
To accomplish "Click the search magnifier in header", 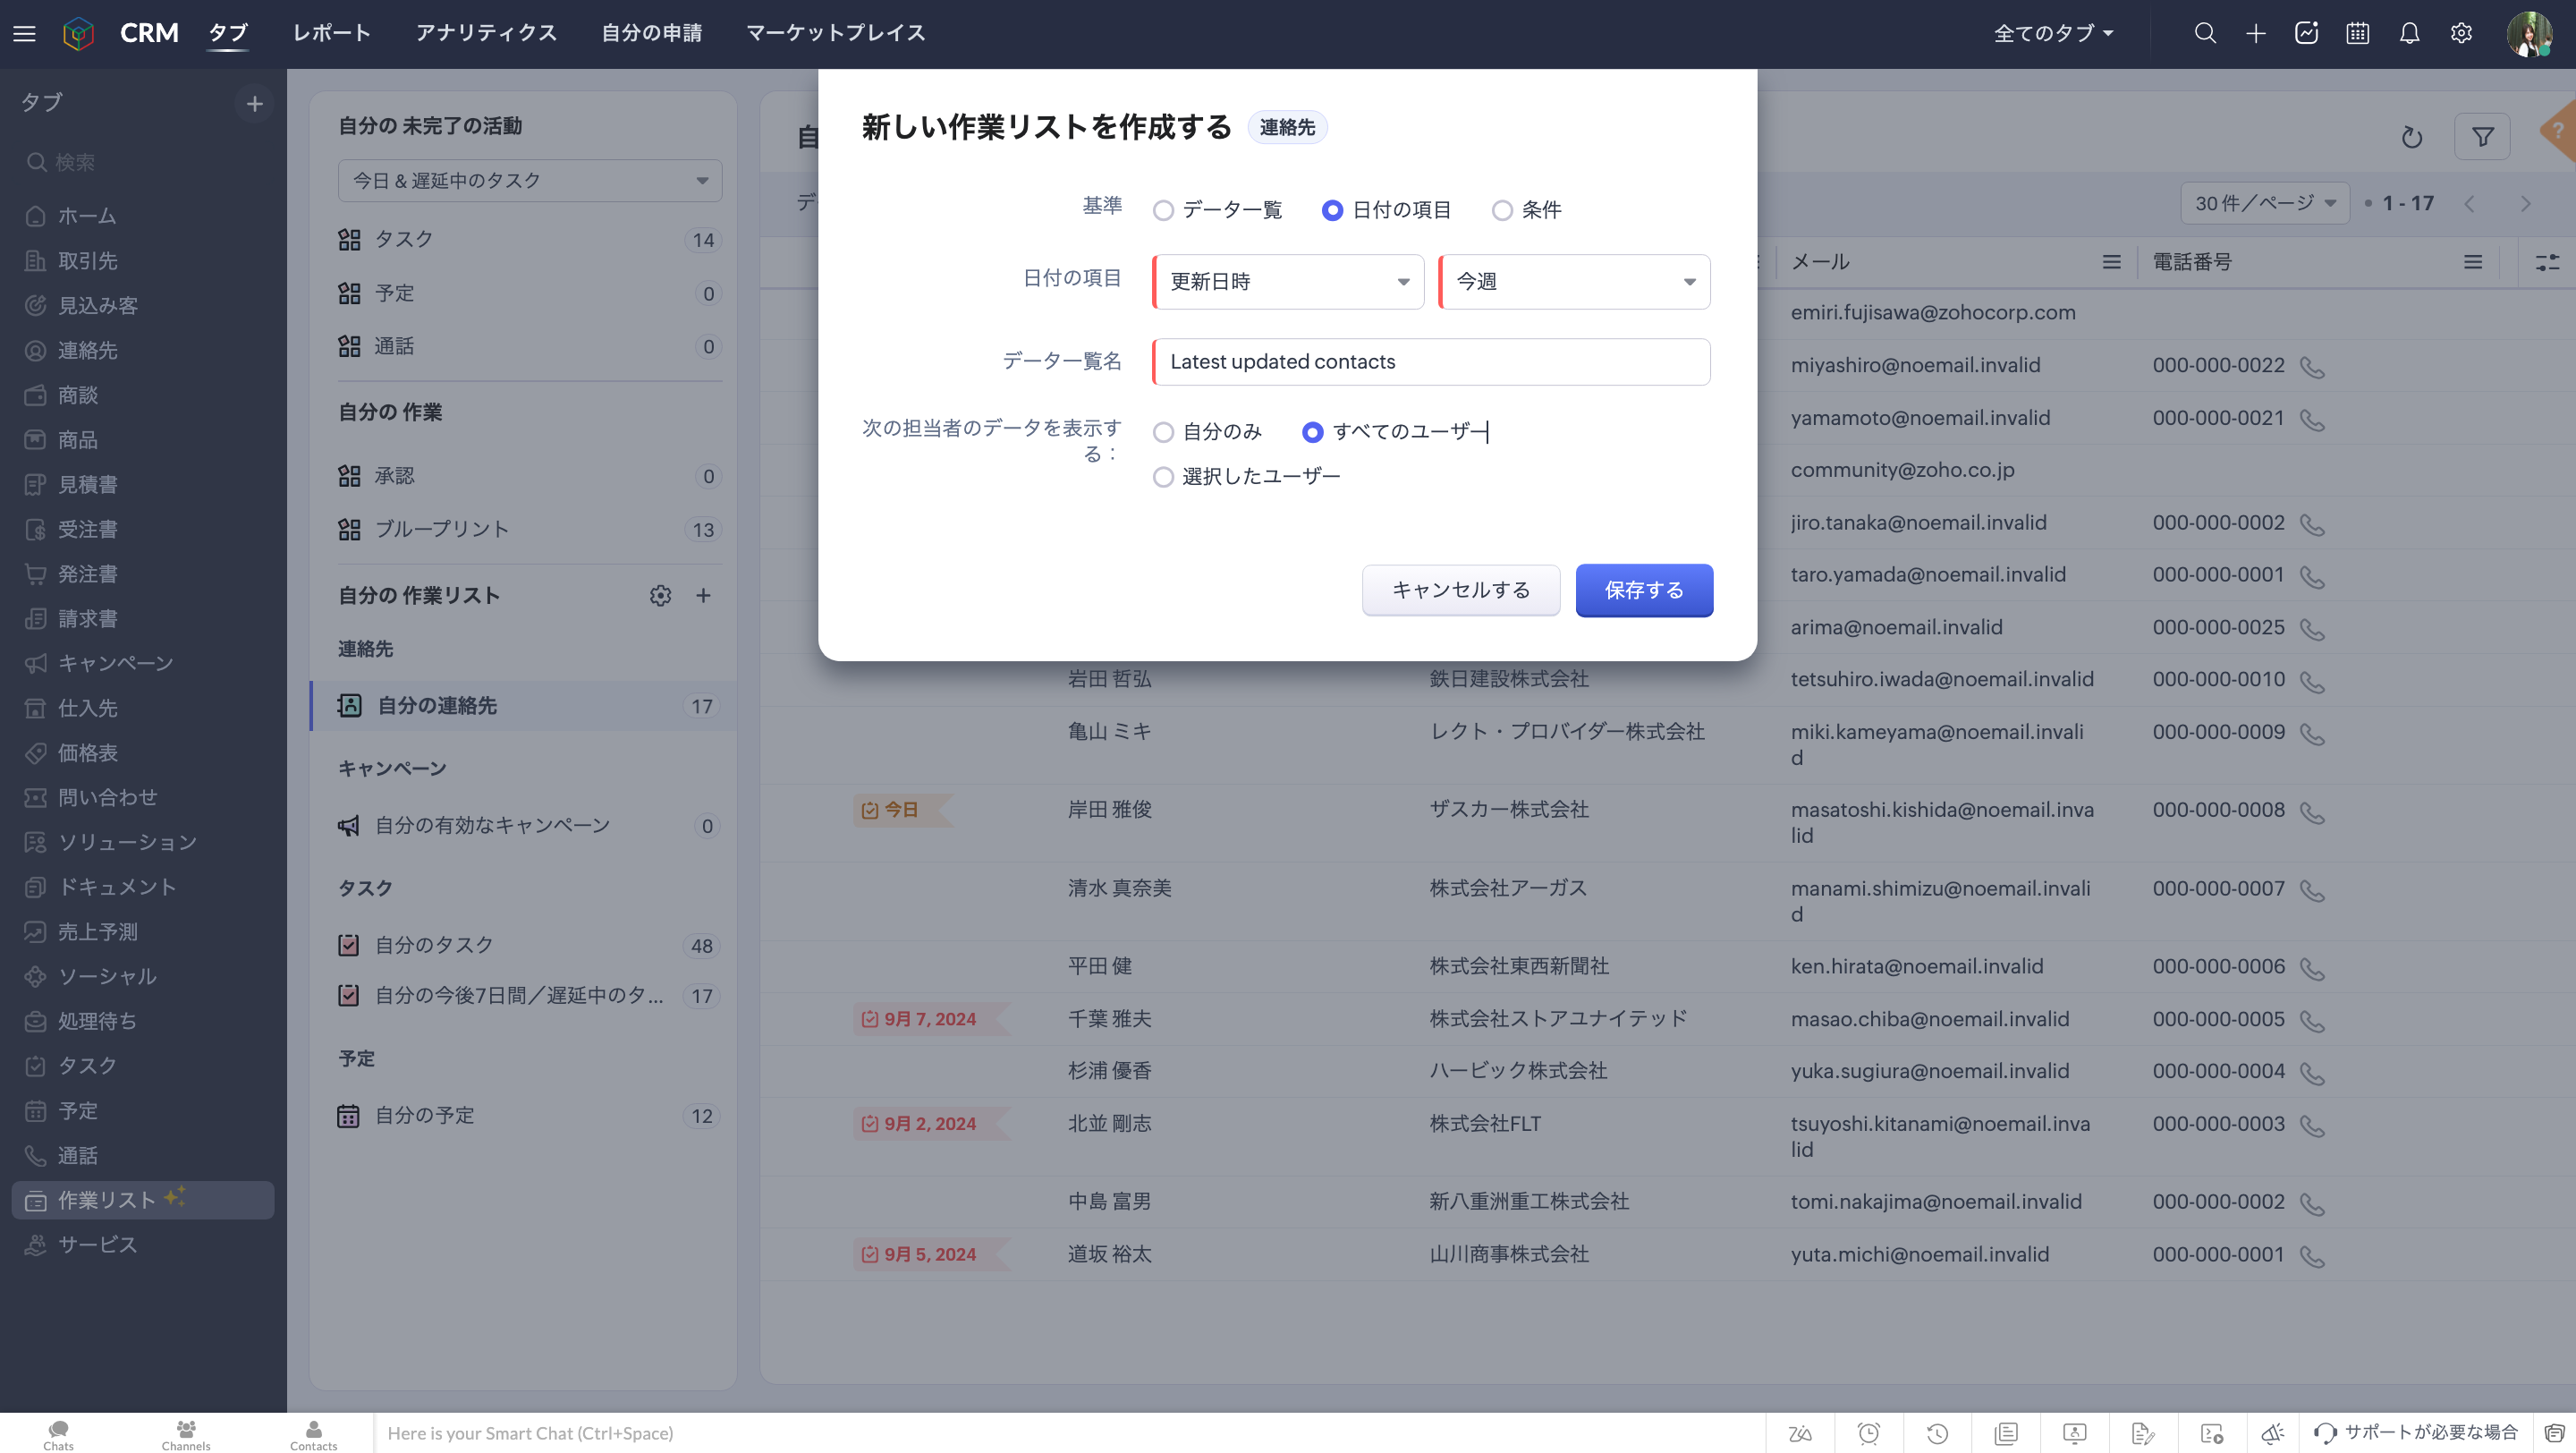I will coord(2205,33).
